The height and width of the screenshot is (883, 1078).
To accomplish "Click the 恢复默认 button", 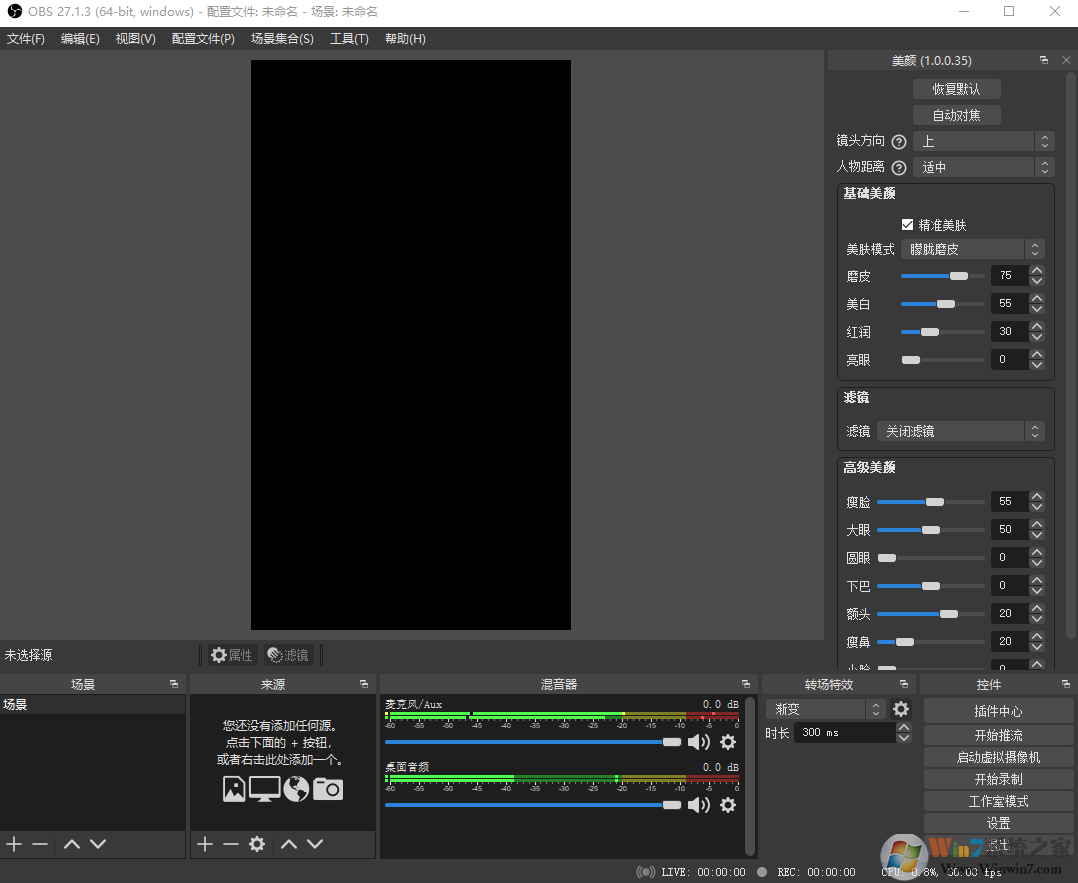I will [956, 89].
